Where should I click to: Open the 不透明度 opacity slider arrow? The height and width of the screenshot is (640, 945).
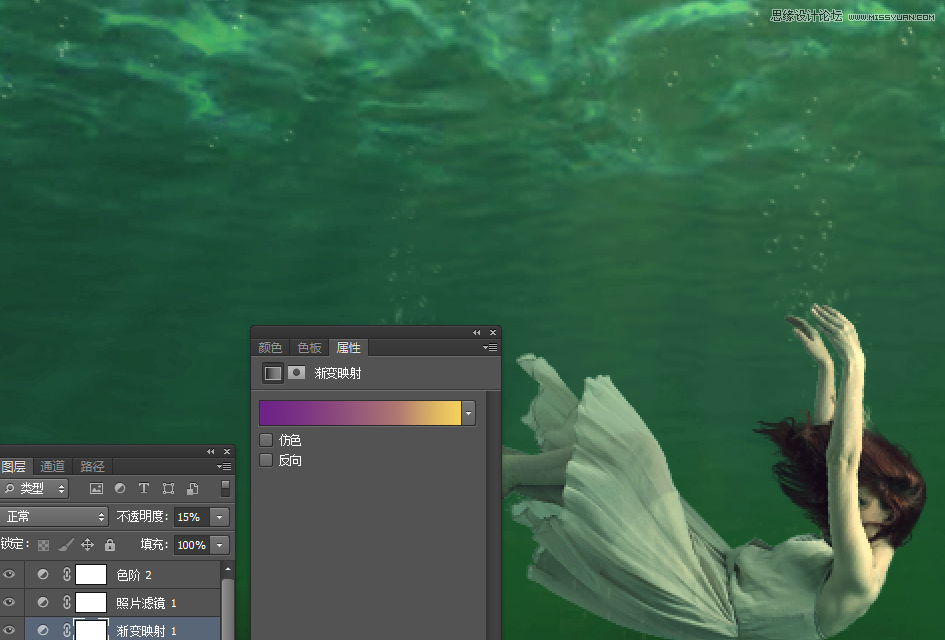click(219, 517)
